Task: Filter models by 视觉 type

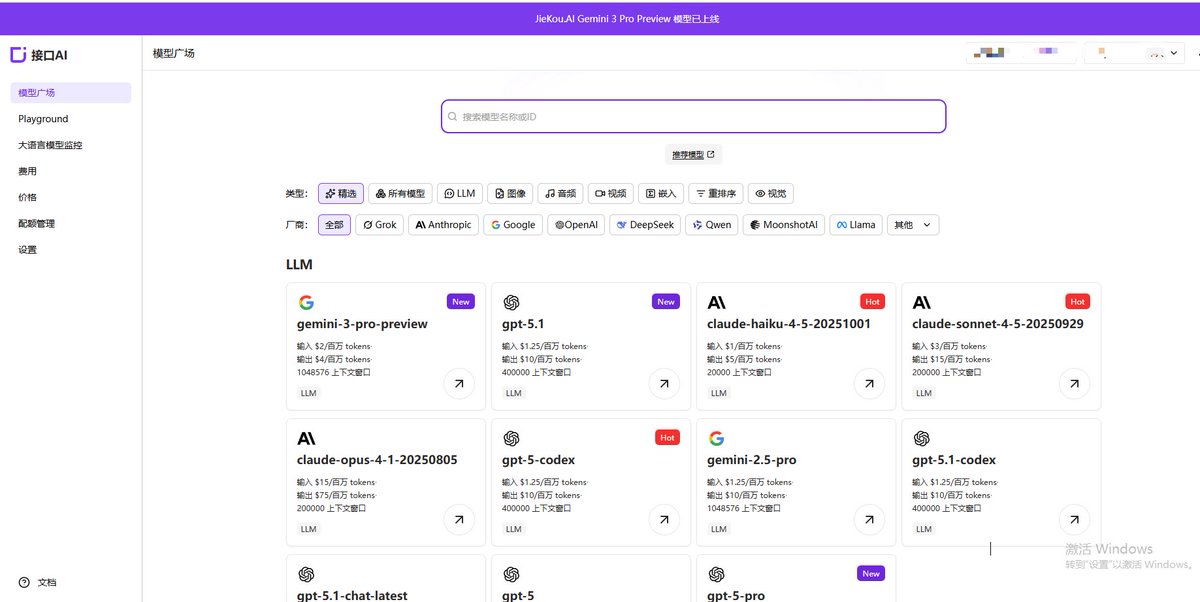Action: point(771,193)
